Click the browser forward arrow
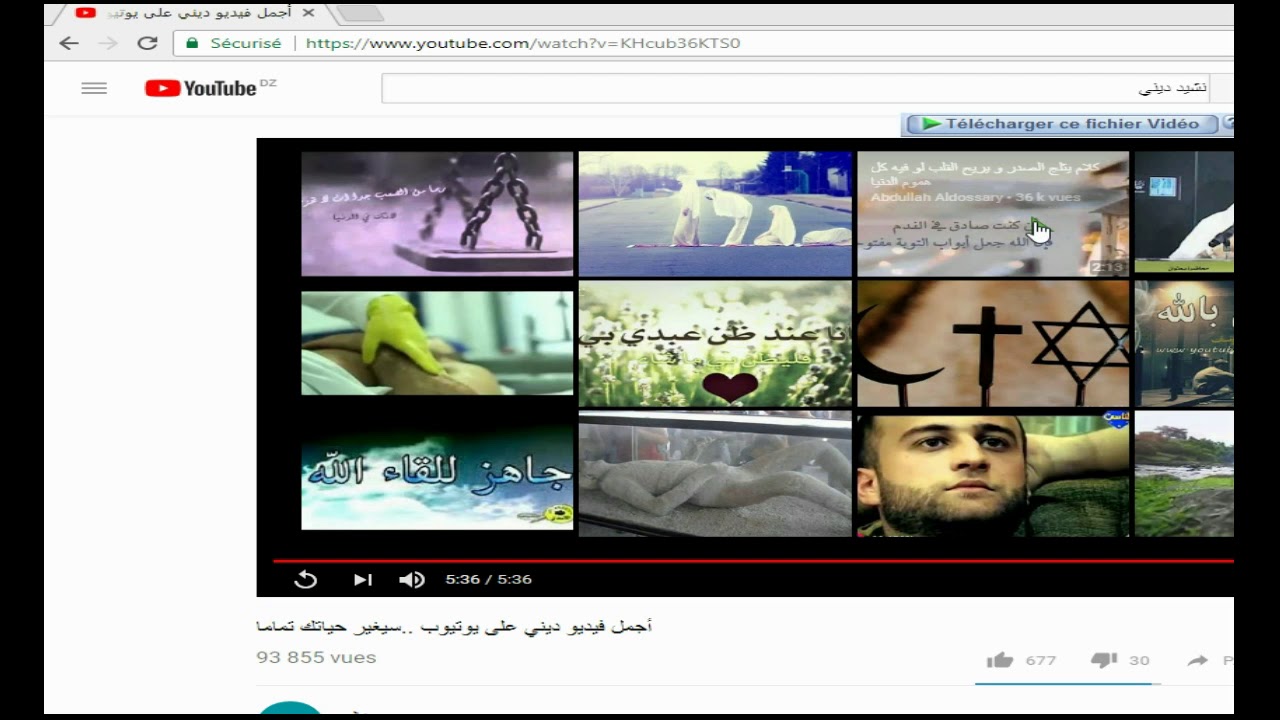 click(108, 43)
